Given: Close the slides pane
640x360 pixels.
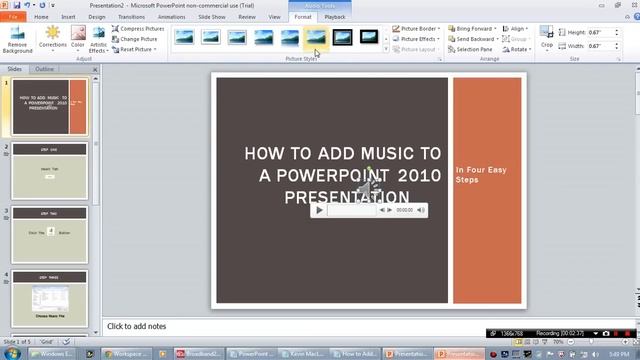Looking at the screenshot, I should coord(95,69).
